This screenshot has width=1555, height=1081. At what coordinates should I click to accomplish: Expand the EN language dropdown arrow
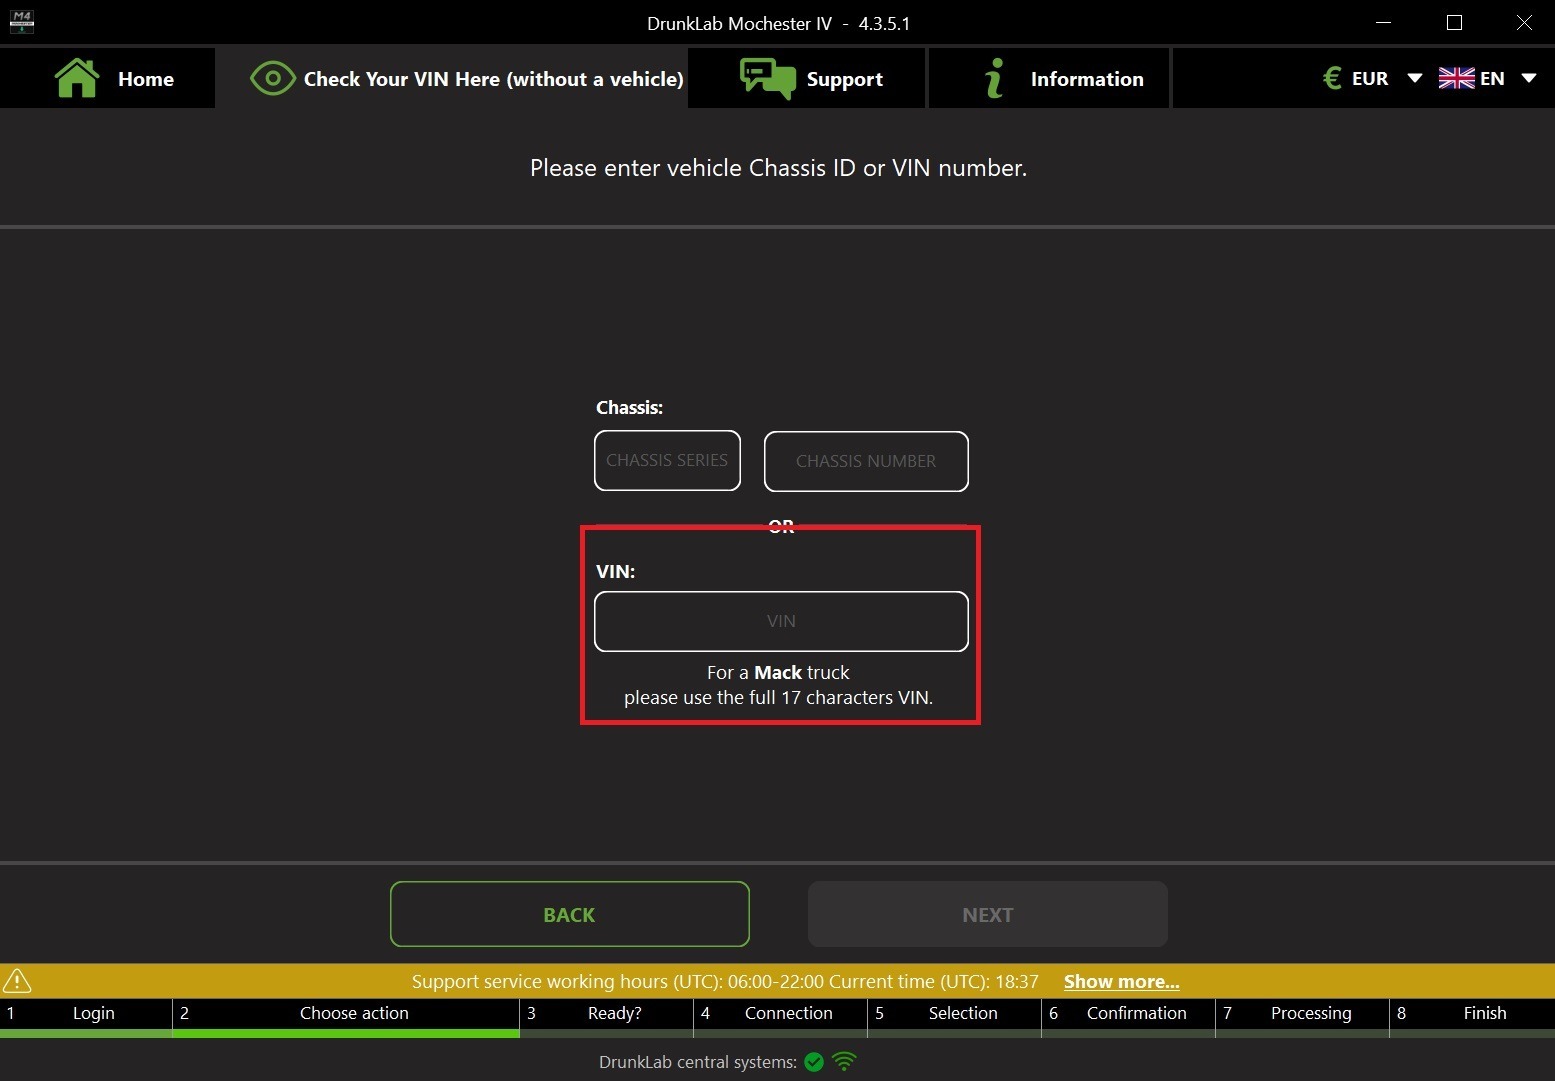coord(1528,78)
